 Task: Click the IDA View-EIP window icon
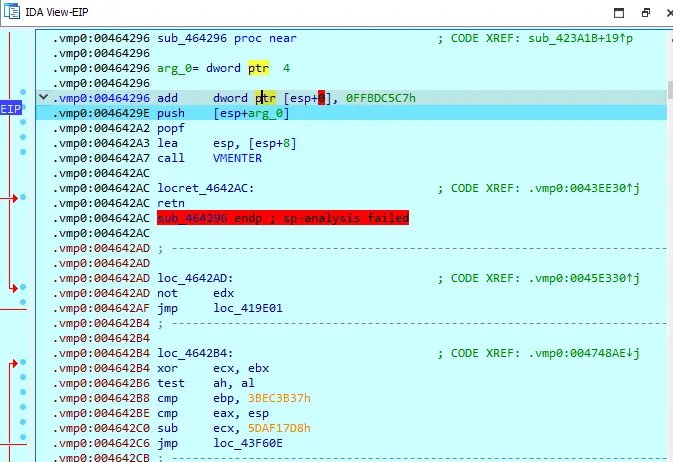(x=12, y=12)
